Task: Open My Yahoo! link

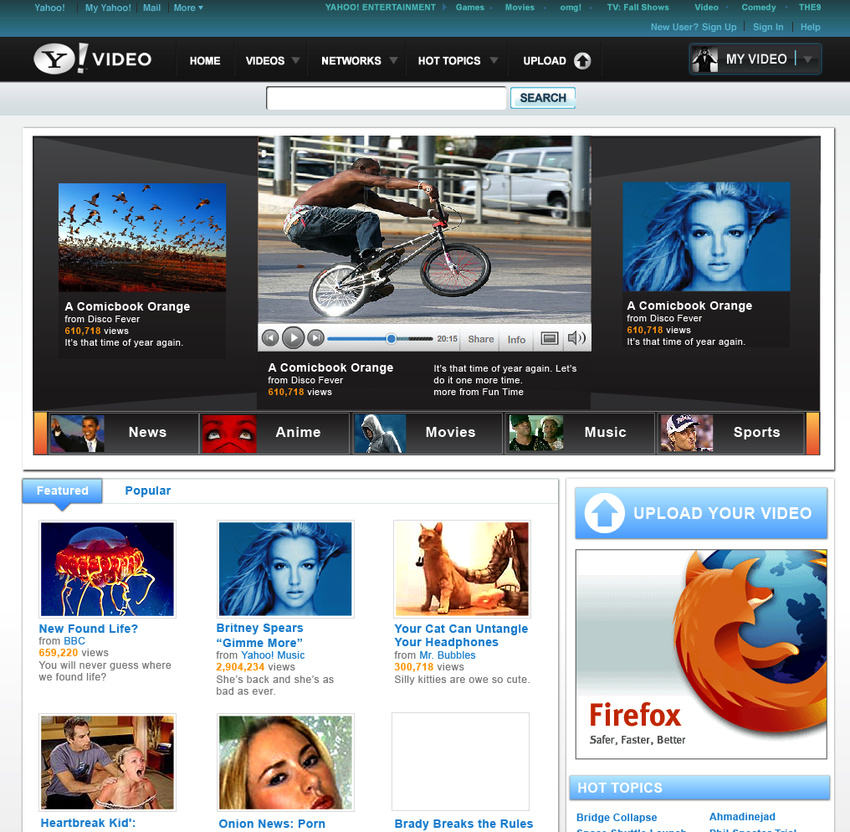Action: coord(108,8)
